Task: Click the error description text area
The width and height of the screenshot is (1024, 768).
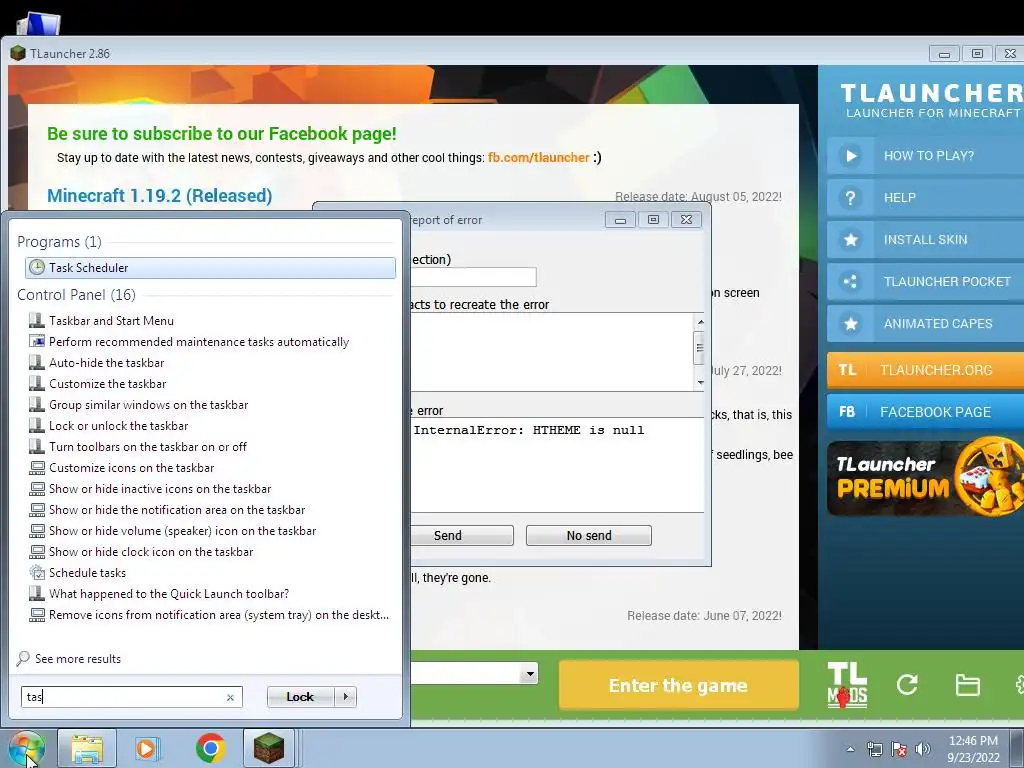Action: tap(552, 352)
